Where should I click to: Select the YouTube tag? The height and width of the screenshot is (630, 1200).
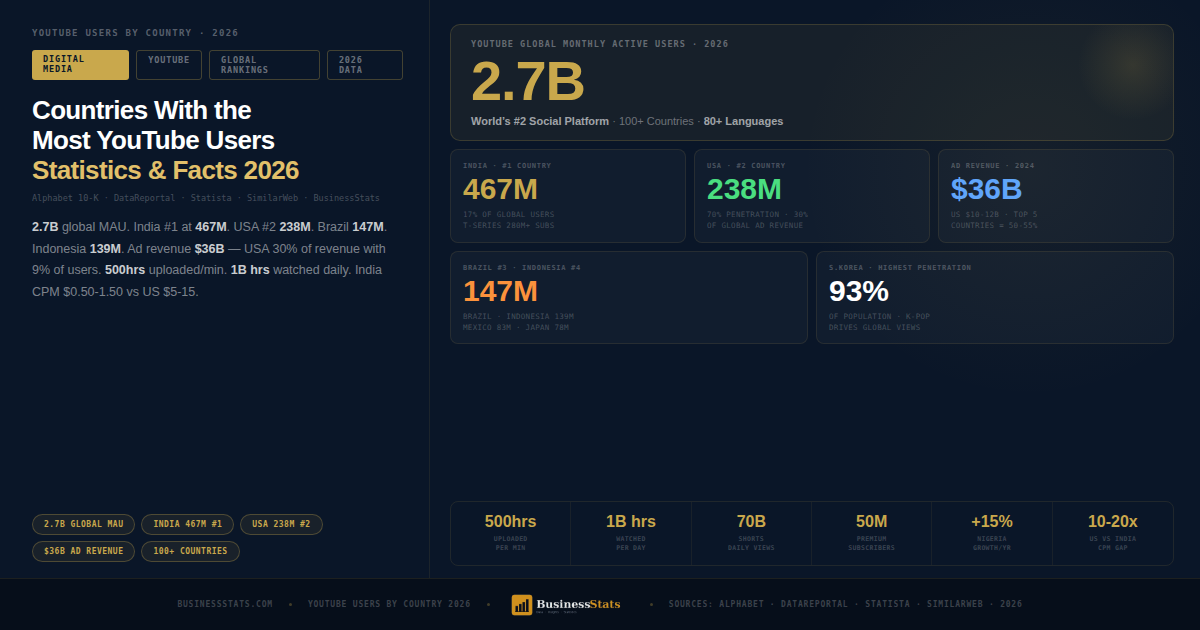coord(169,65)
